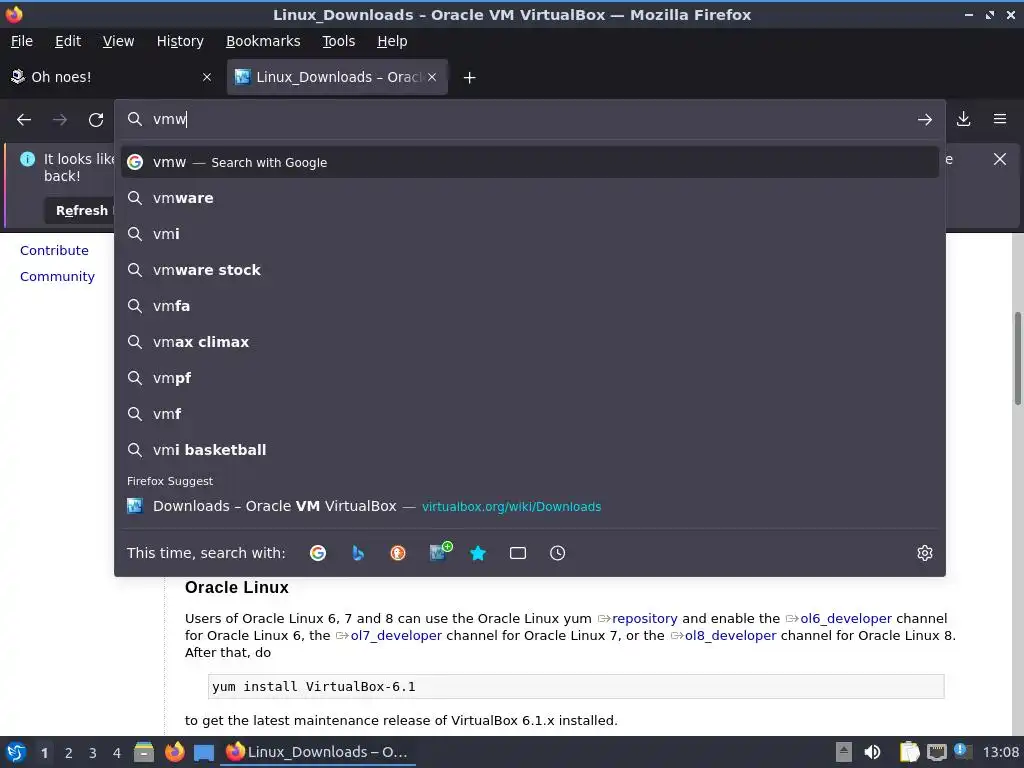Open the Contribute sidebar link
Screen dimensions: 1024x768
click(54, 250)
